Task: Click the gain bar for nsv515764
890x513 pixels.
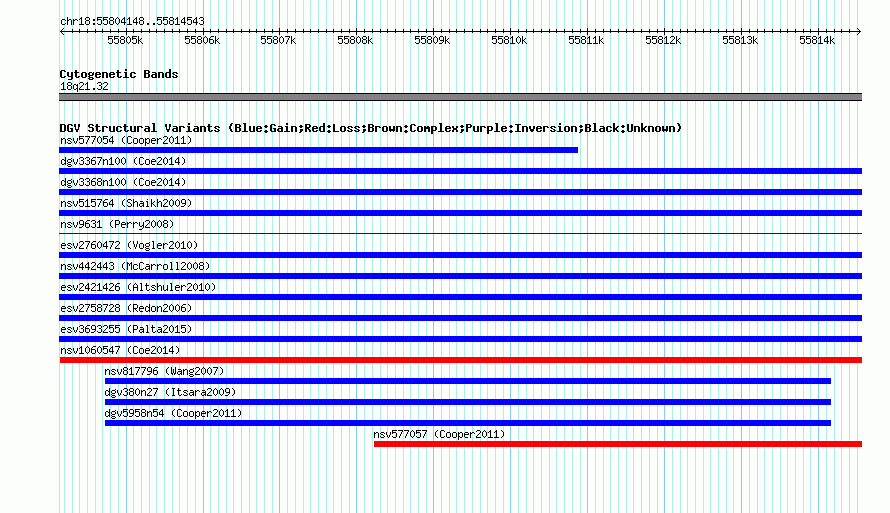Action: (460, 213)
